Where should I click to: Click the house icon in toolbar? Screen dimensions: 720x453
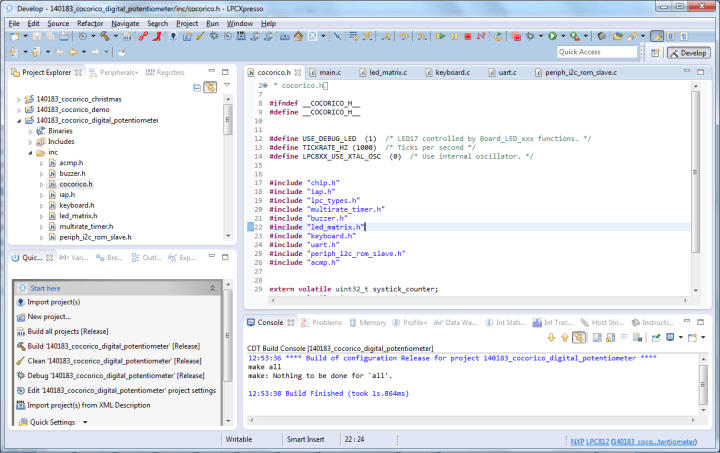click(x=298, y=36)
